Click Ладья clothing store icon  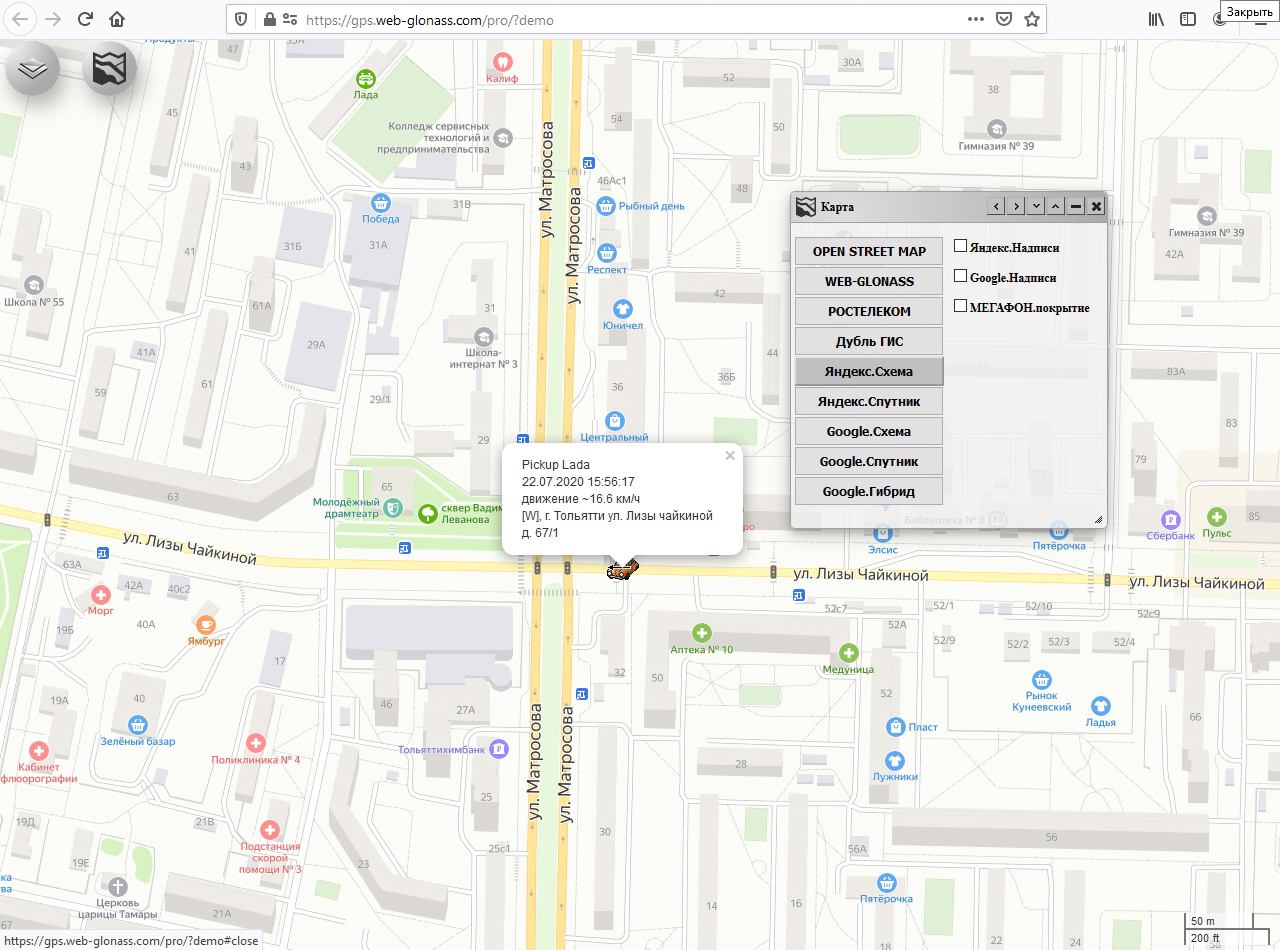1101,706
